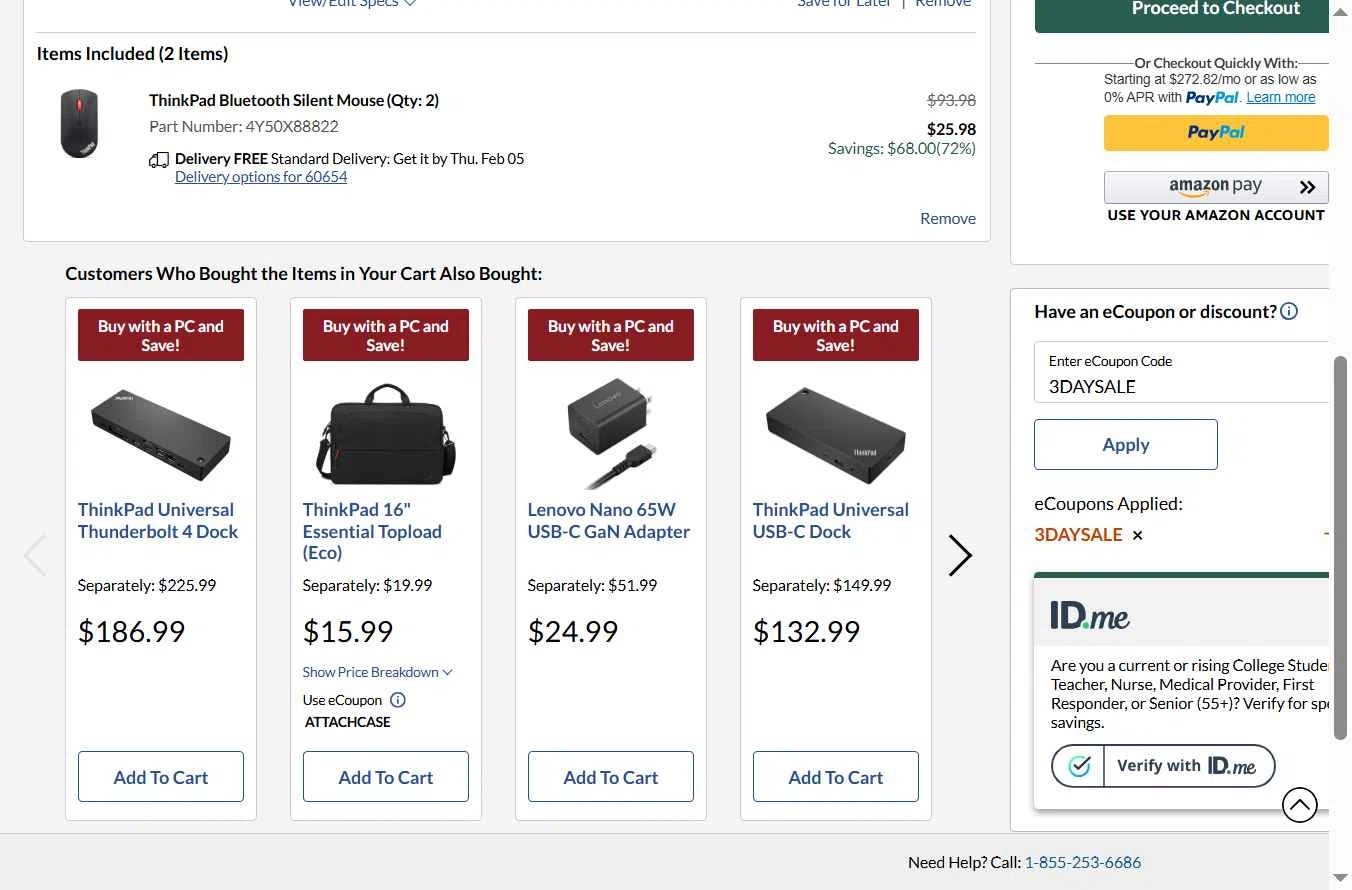
Task: Open PayPal Learn more link
Action: click(1281, 97)
